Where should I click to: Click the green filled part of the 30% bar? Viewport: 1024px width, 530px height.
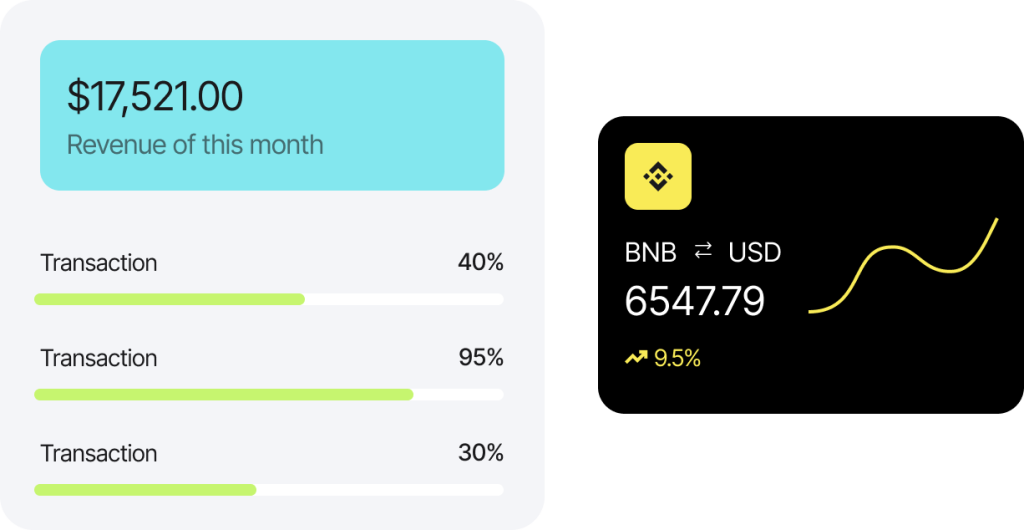coord(145,489)
